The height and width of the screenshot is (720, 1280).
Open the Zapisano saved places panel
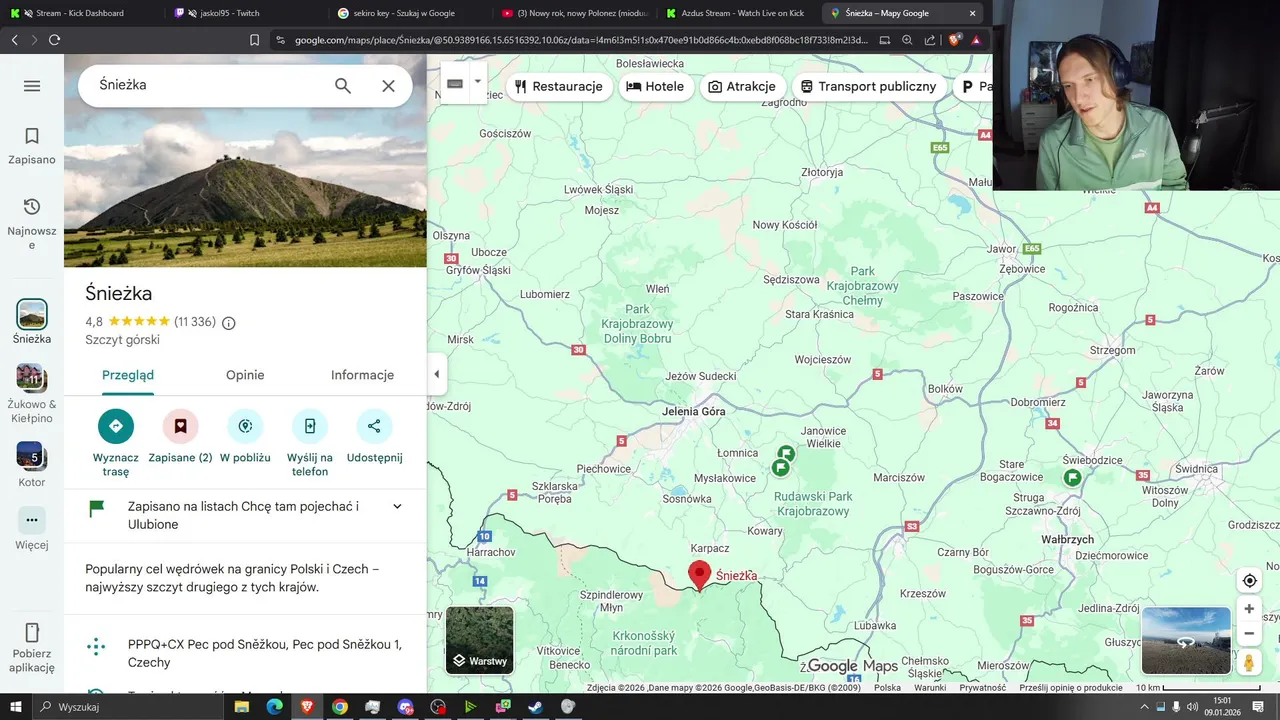pos(32,145)
